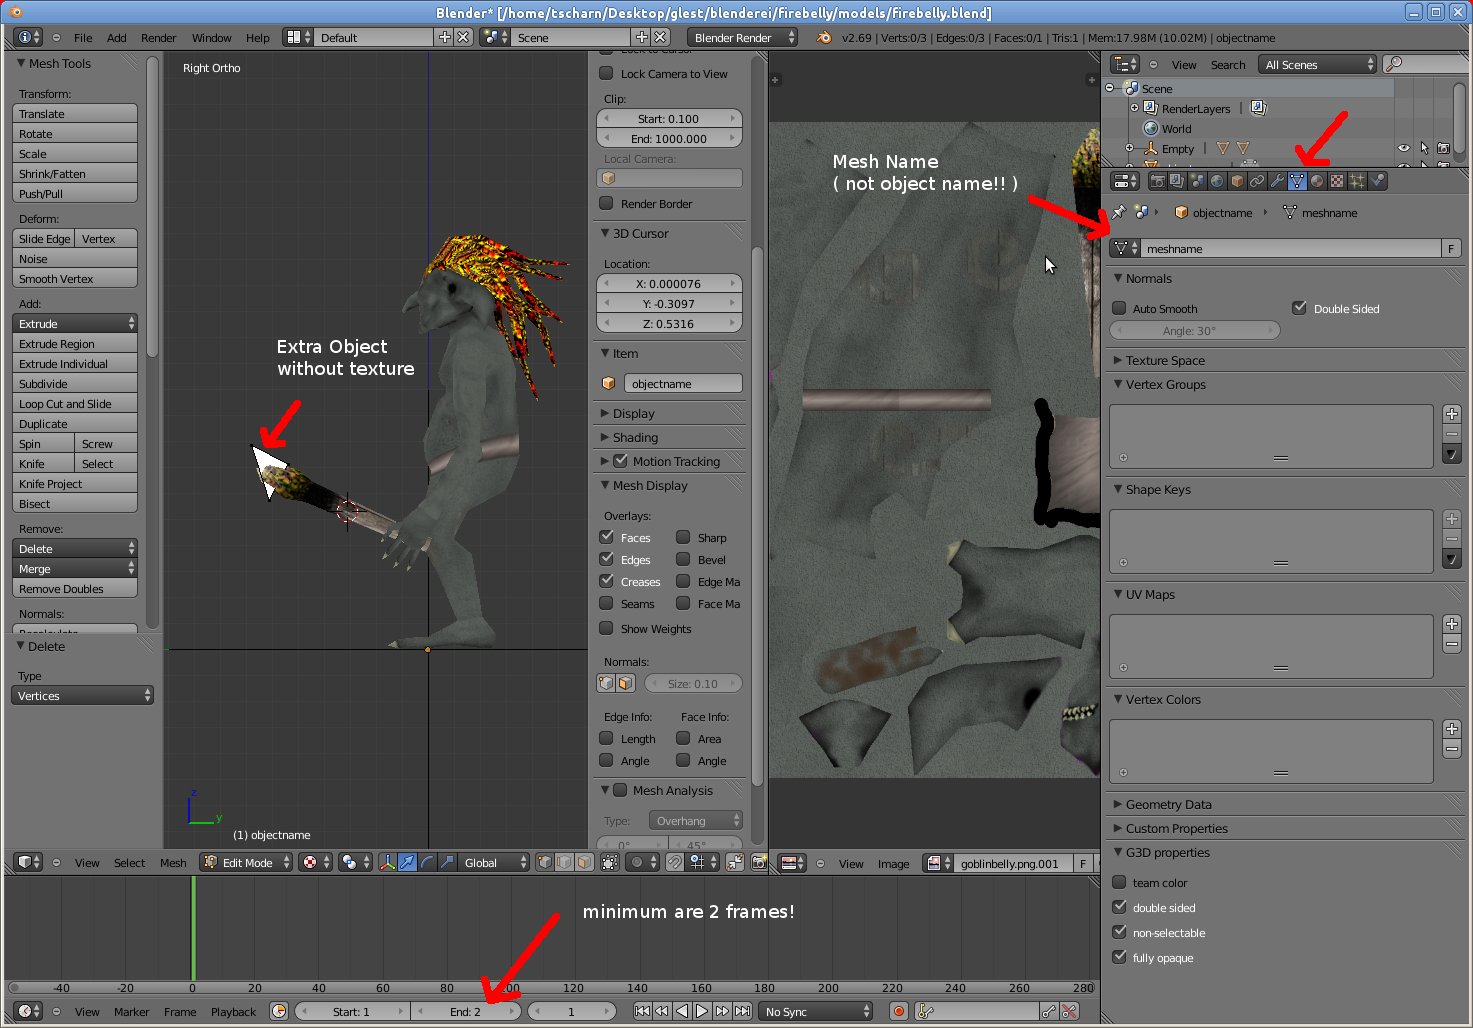Enable Auto Smooth checkbox
The height and width of the screenshot is (1028, 1473).
pyautogui.click(x=1119, y=308)
